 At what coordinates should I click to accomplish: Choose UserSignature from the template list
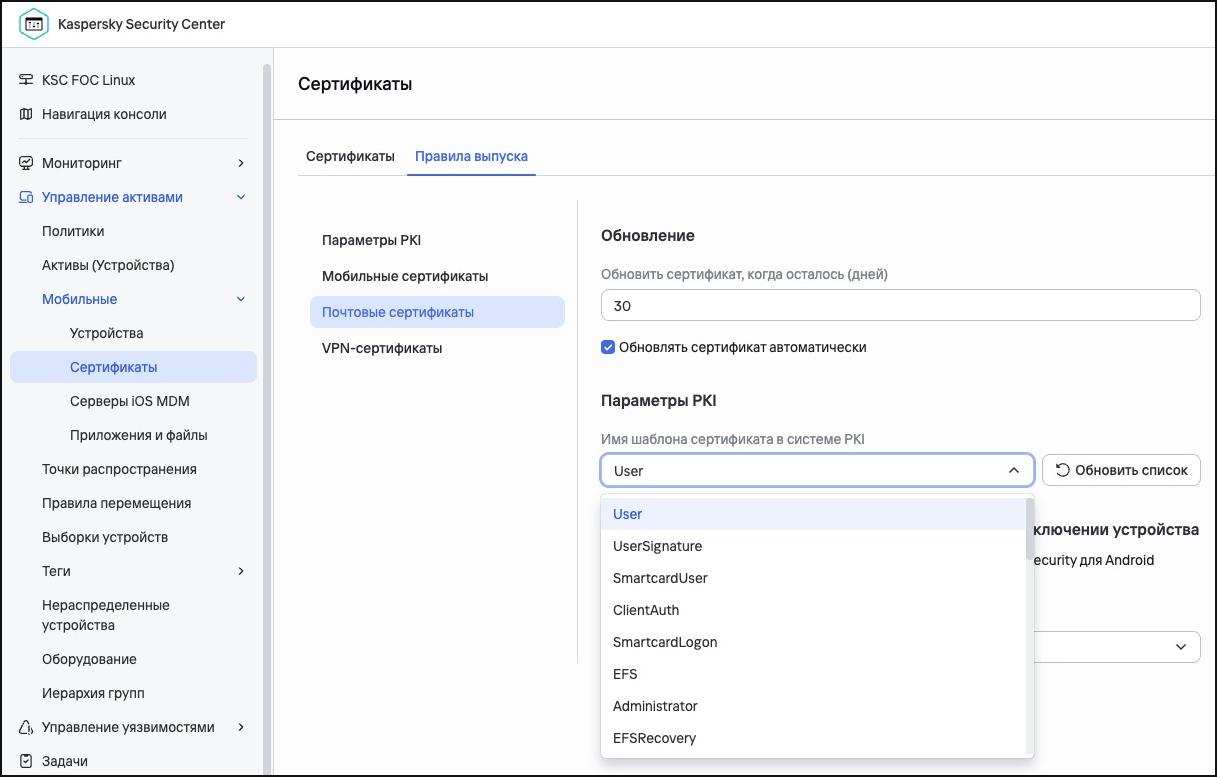pos(813,546)
